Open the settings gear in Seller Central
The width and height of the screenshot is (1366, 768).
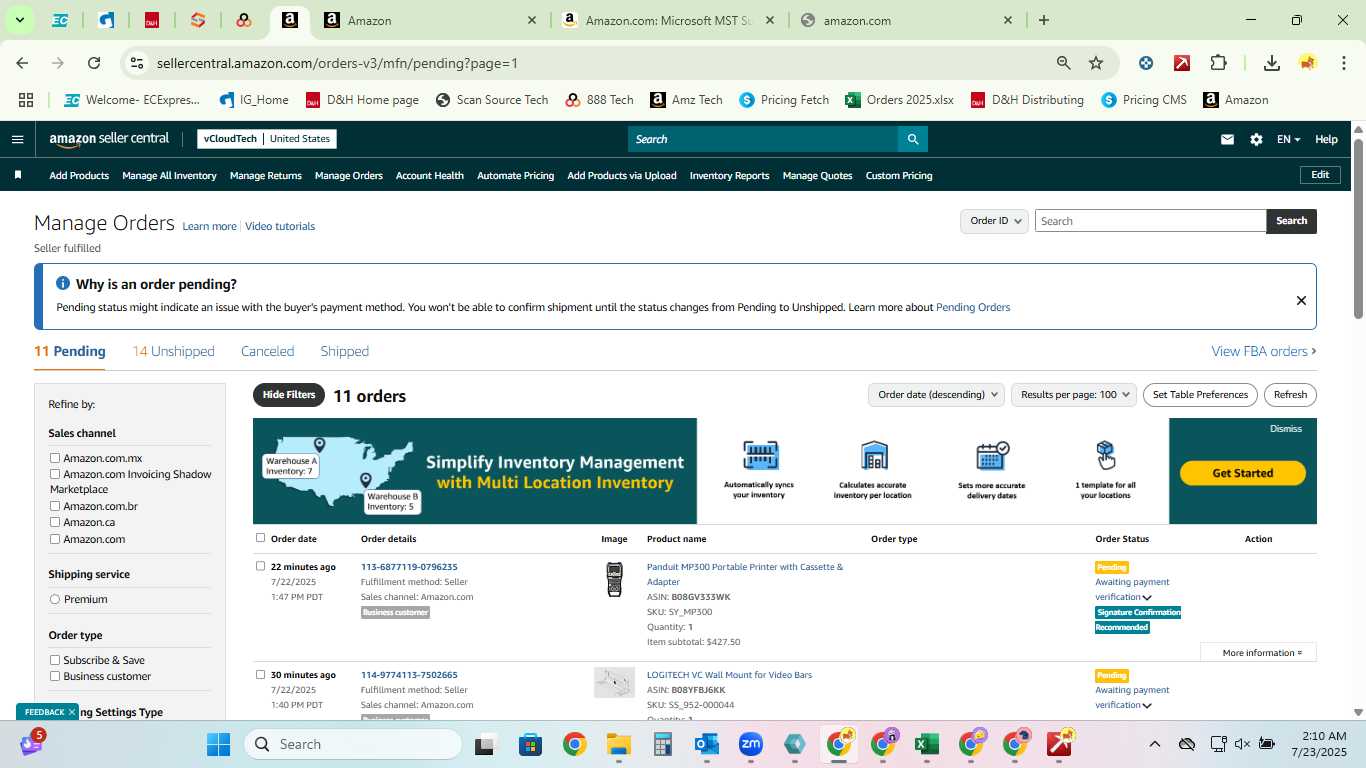tap(1256, 139)
